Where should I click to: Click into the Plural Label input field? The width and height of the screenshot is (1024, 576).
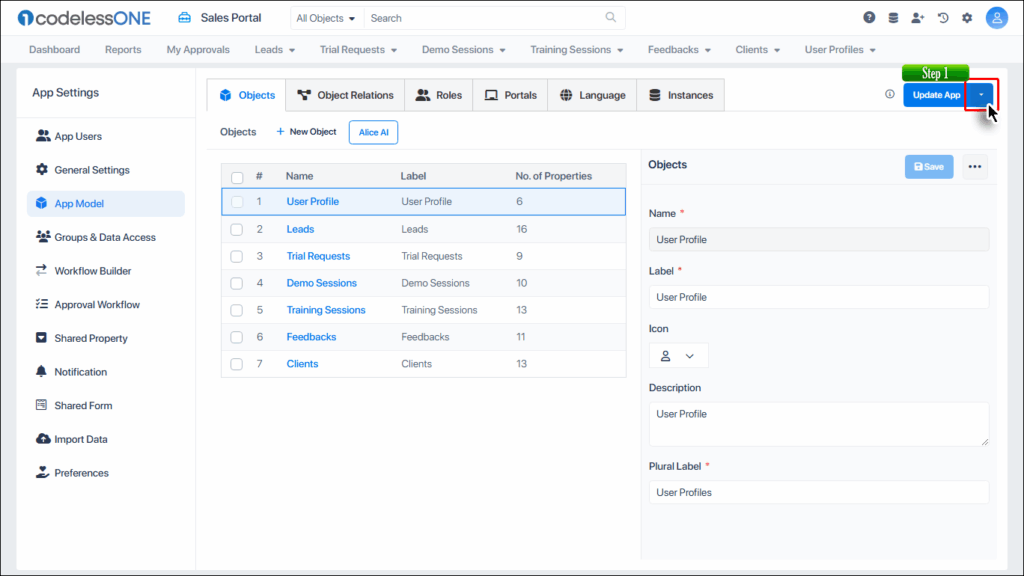click(818, 492)
